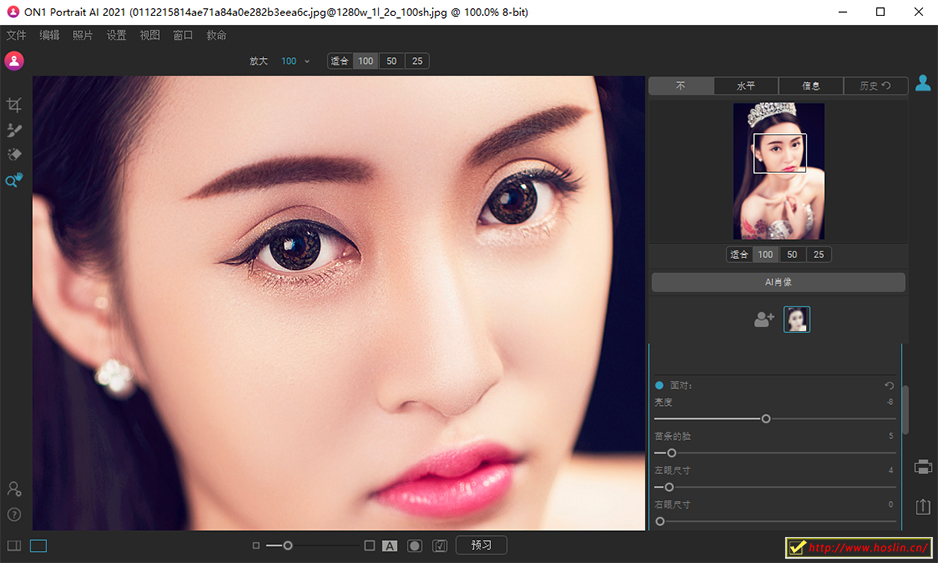Click the share/export icon on right edge
938x563 pixels.
tap(923, 508)
